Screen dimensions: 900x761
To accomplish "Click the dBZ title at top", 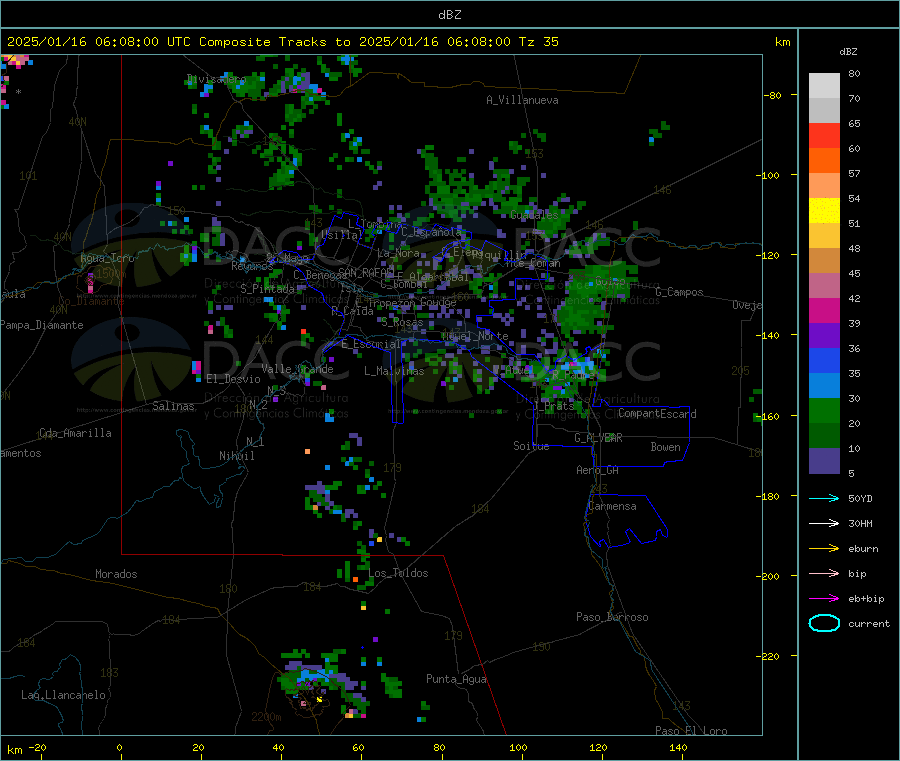I will pyautogui.click(x=449, y=15).
